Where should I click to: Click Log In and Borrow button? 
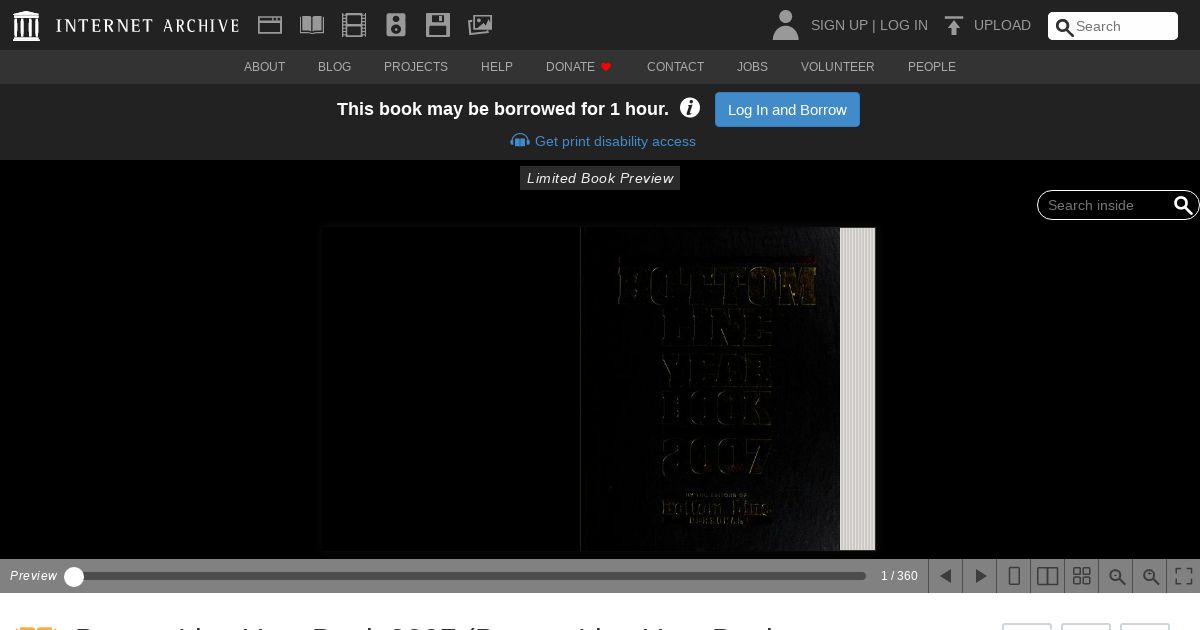(x=787, y=110)
